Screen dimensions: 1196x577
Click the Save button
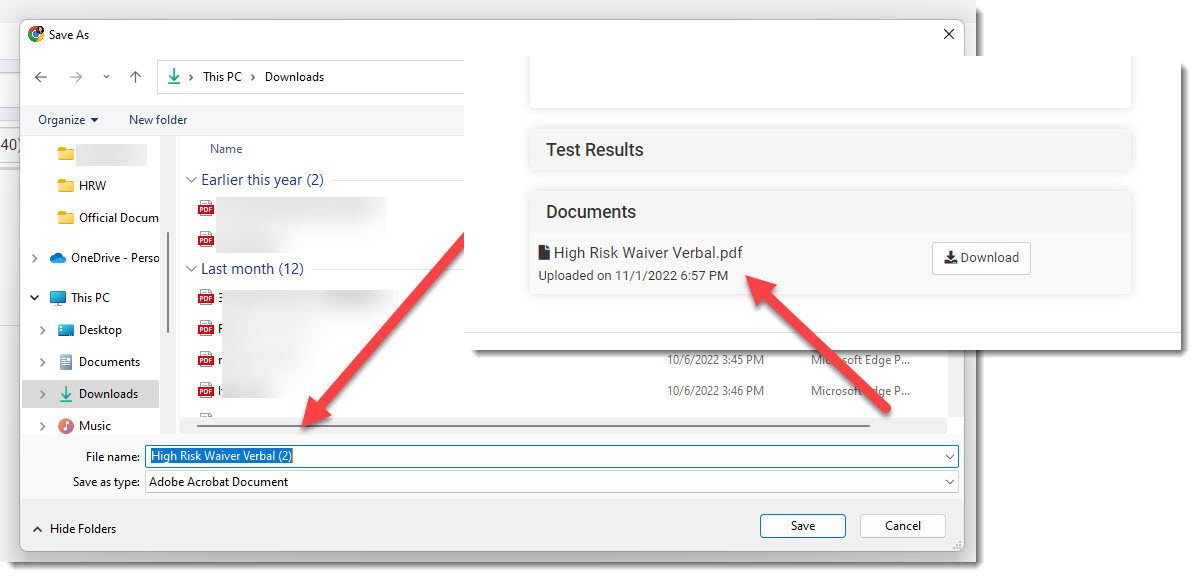click(x=802, y=526)
